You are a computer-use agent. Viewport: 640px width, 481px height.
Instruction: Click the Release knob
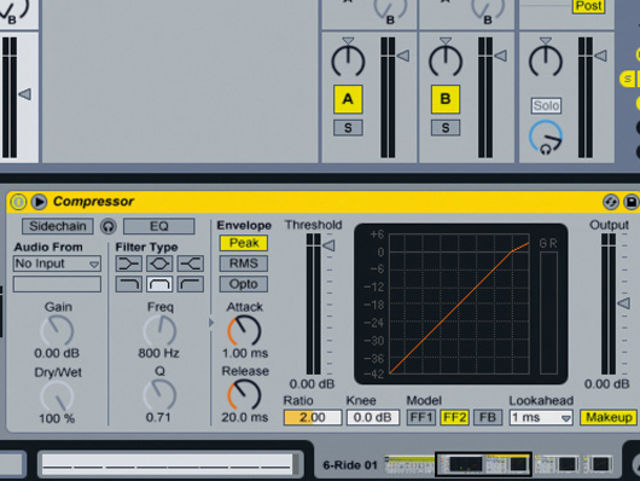[244, 395]
